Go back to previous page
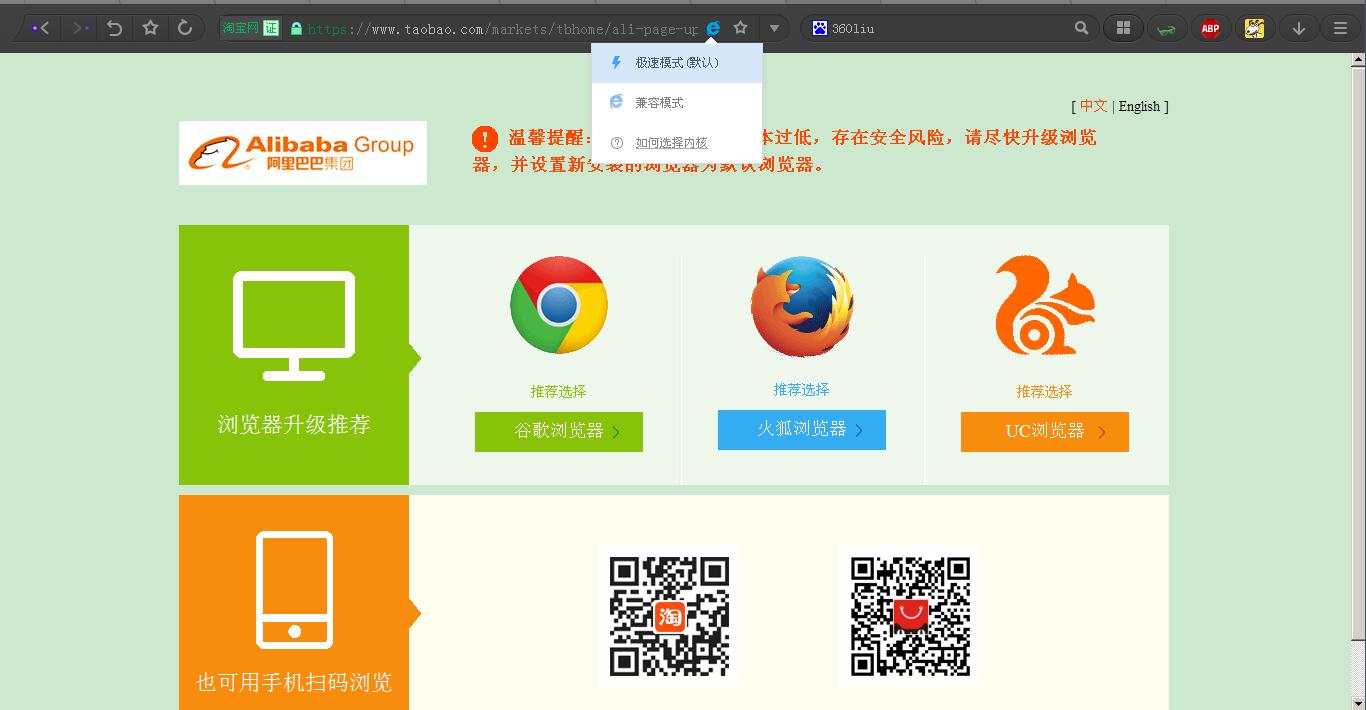The height and width of the screenshot is (710, 1366). (x=40, y=28)
